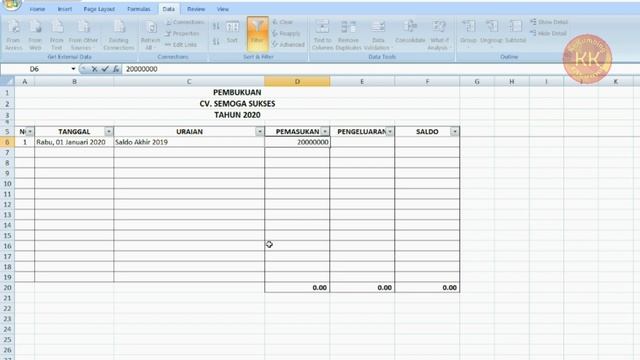640x360 pixels.
Task: Click the Name Box showing D6
Action: point(35,69)
